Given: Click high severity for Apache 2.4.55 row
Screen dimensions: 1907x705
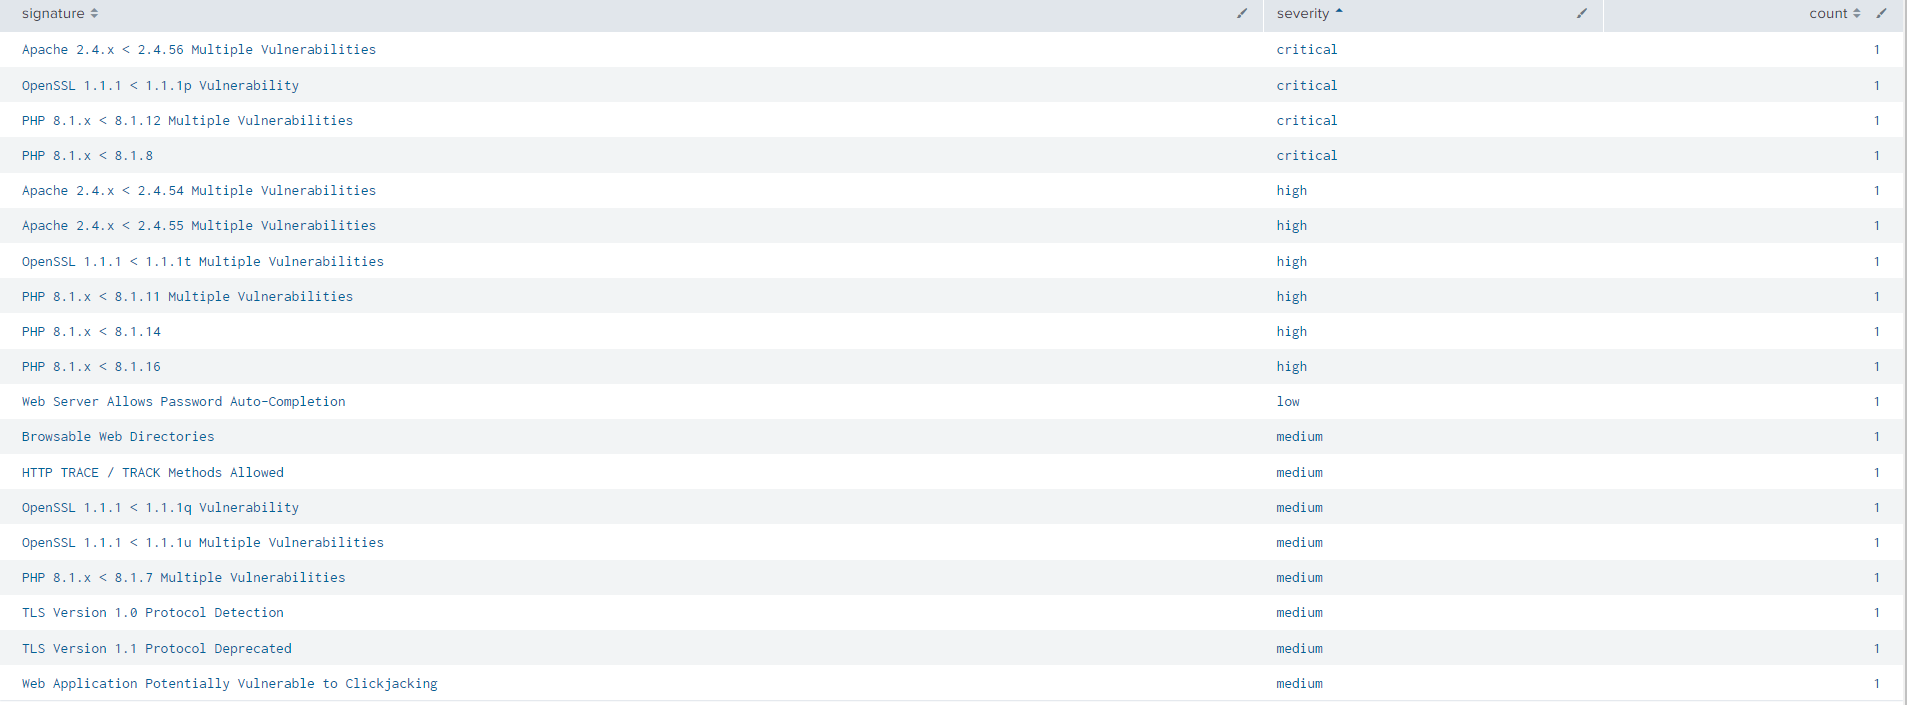Looking at the screenshot, I should pos(1292,225).
